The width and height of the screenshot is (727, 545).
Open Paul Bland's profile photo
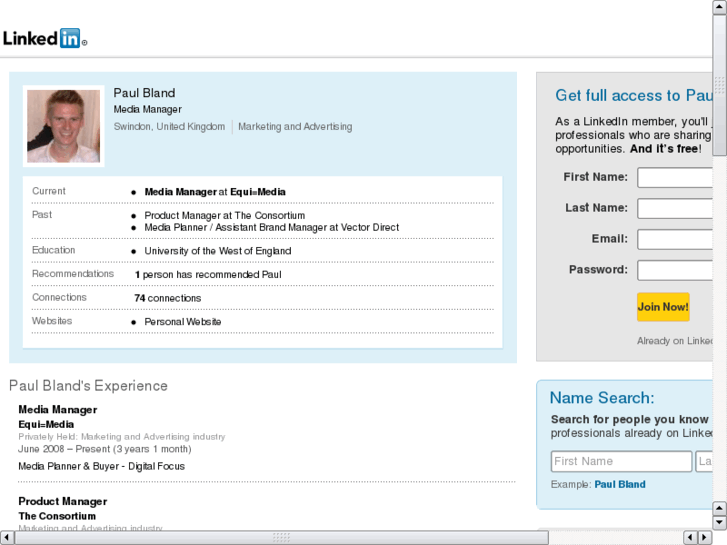pos(64,126)
